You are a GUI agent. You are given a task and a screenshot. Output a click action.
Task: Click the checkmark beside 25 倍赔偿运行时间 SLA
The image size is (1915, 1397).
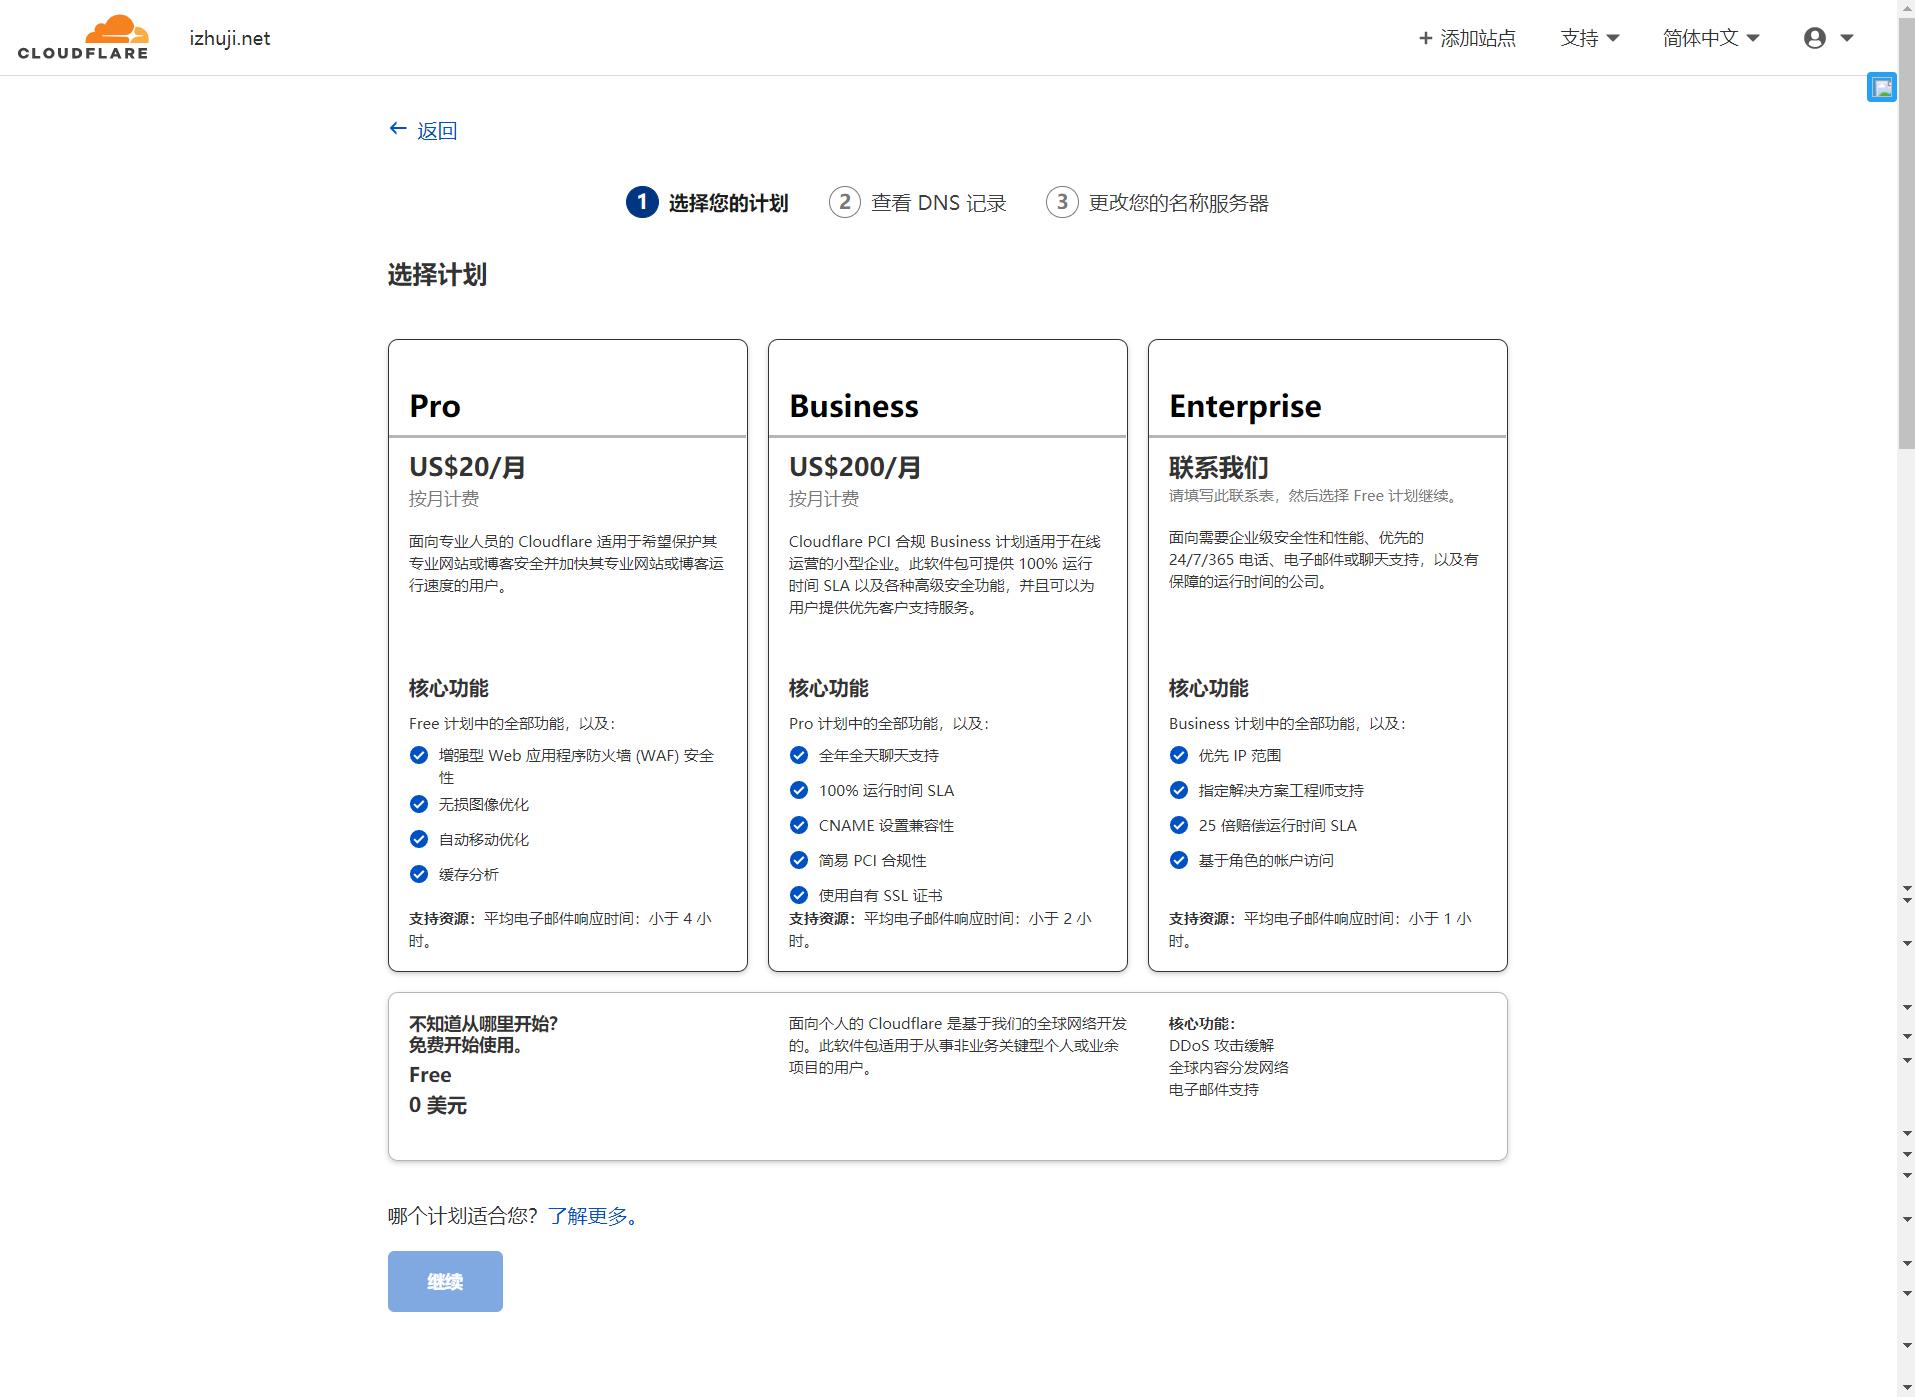coord(1179,825)
